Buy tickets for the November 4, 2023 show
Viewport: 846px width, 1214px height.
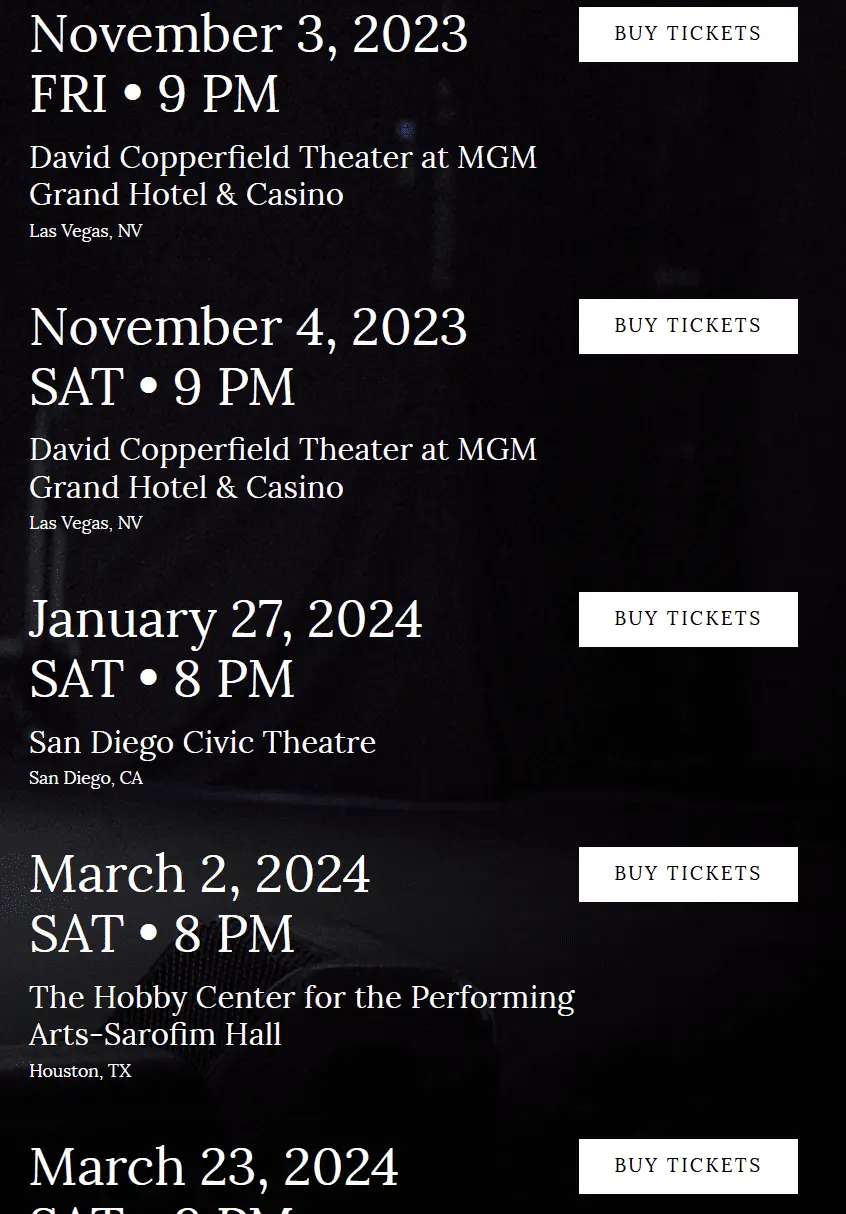(688, 326)
